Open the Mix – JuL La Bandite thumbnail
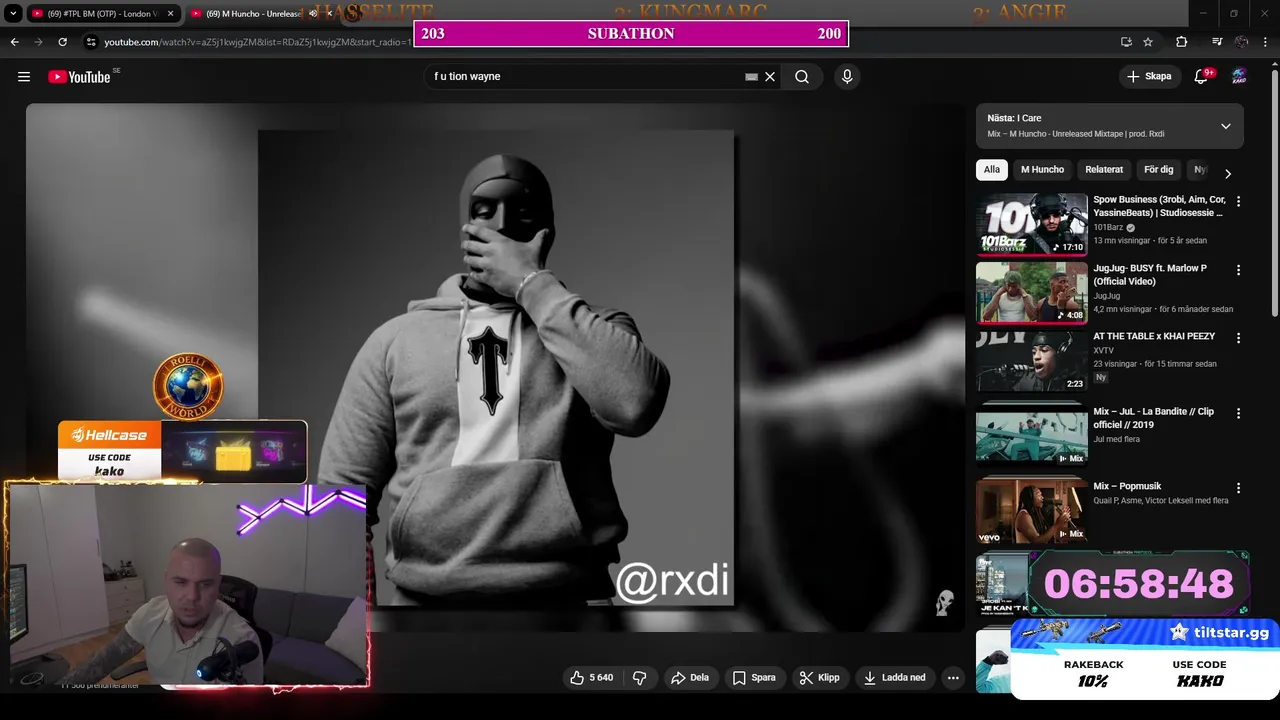Image resolution: width=1280 pixels, height=720 pixels. tap(1032, 435)
